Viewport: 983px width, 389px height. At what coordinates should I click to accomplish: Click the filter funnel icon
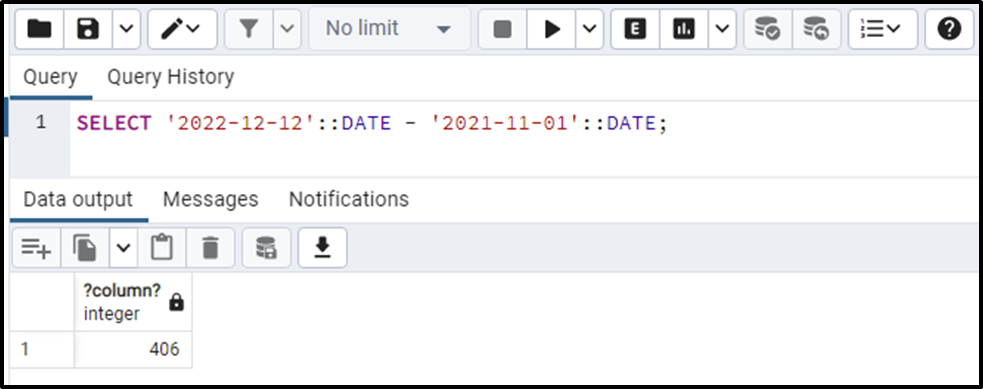click(249, 29)
